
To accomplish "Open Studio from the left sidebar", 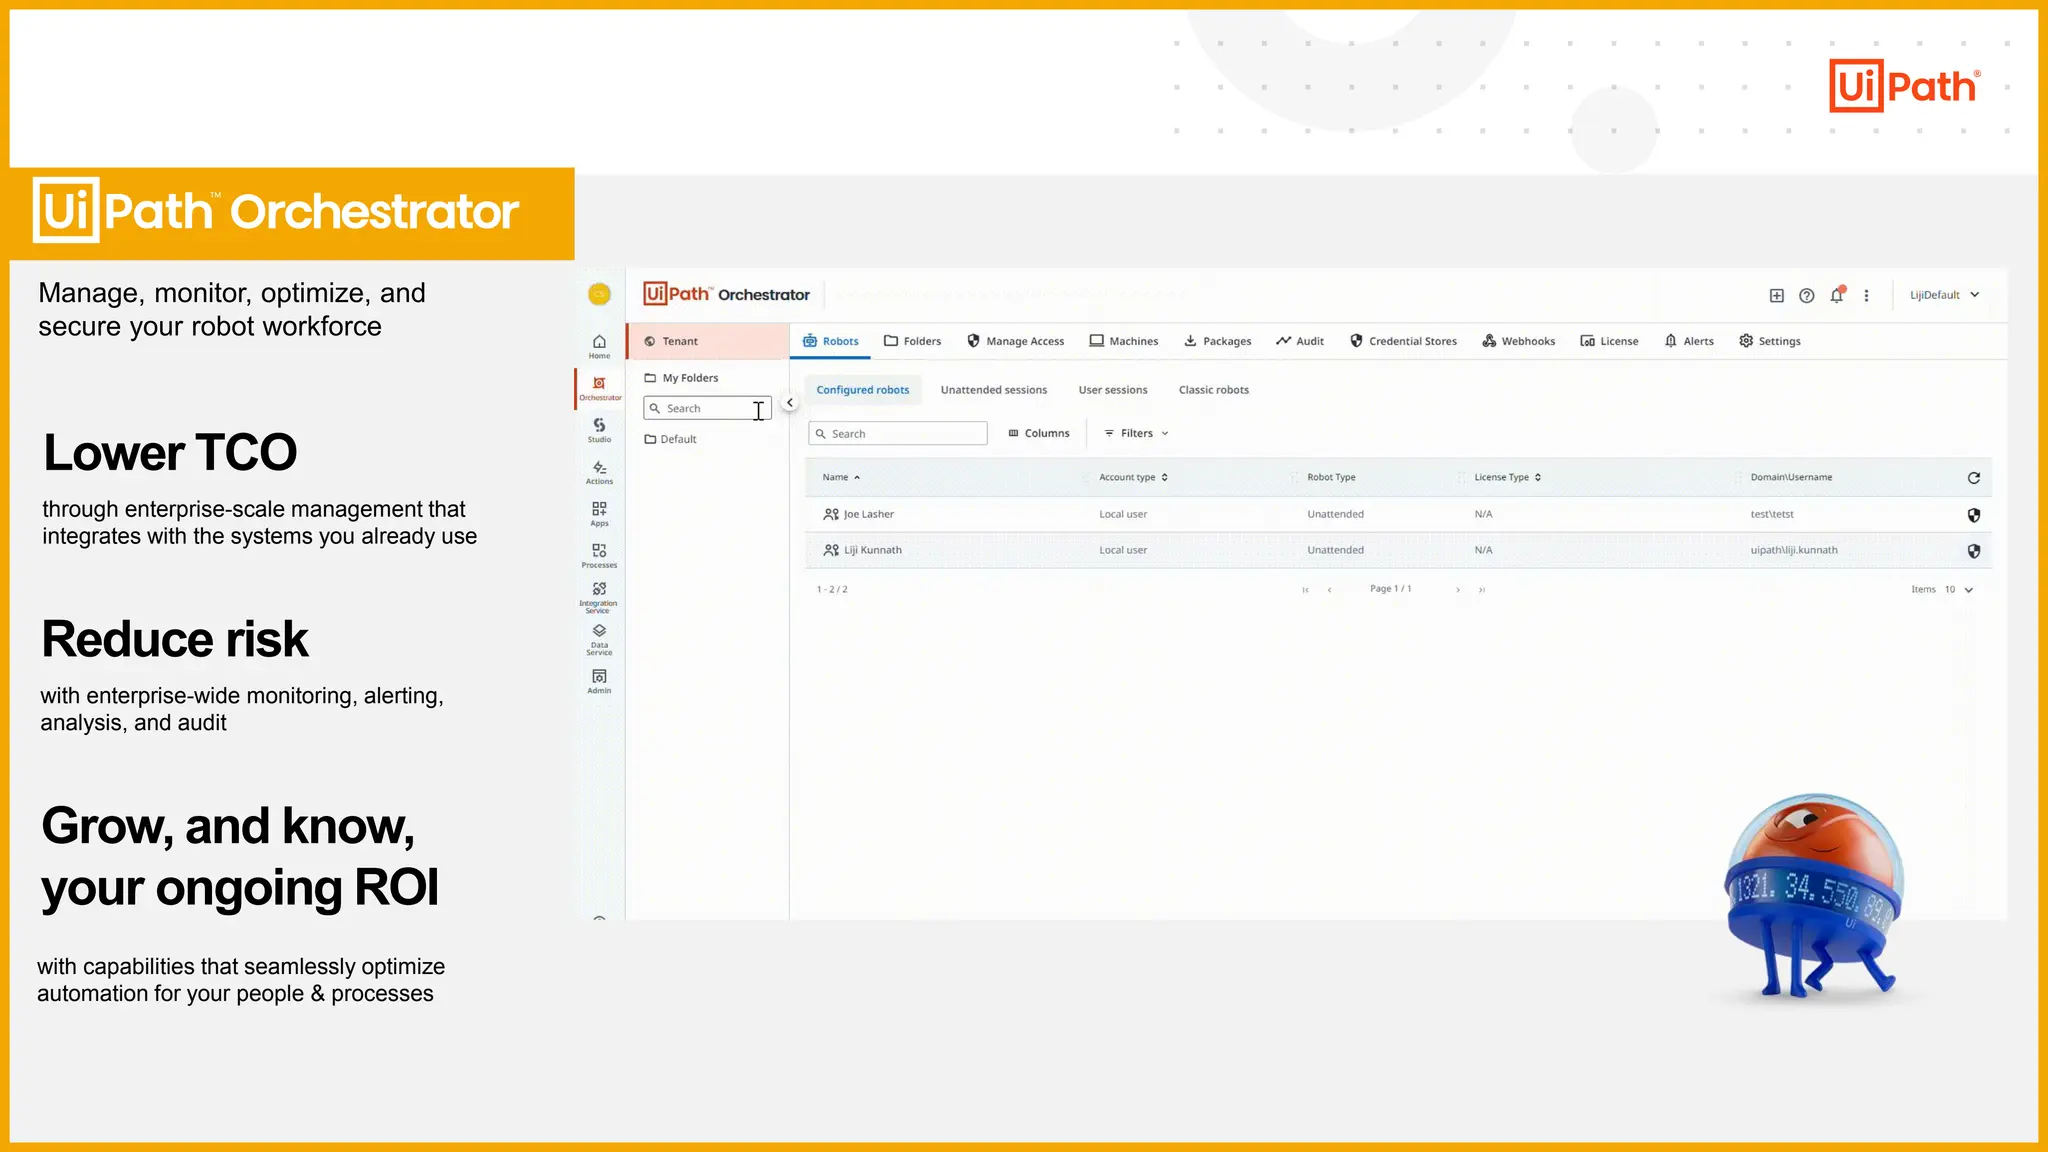I will click(599, 429).
